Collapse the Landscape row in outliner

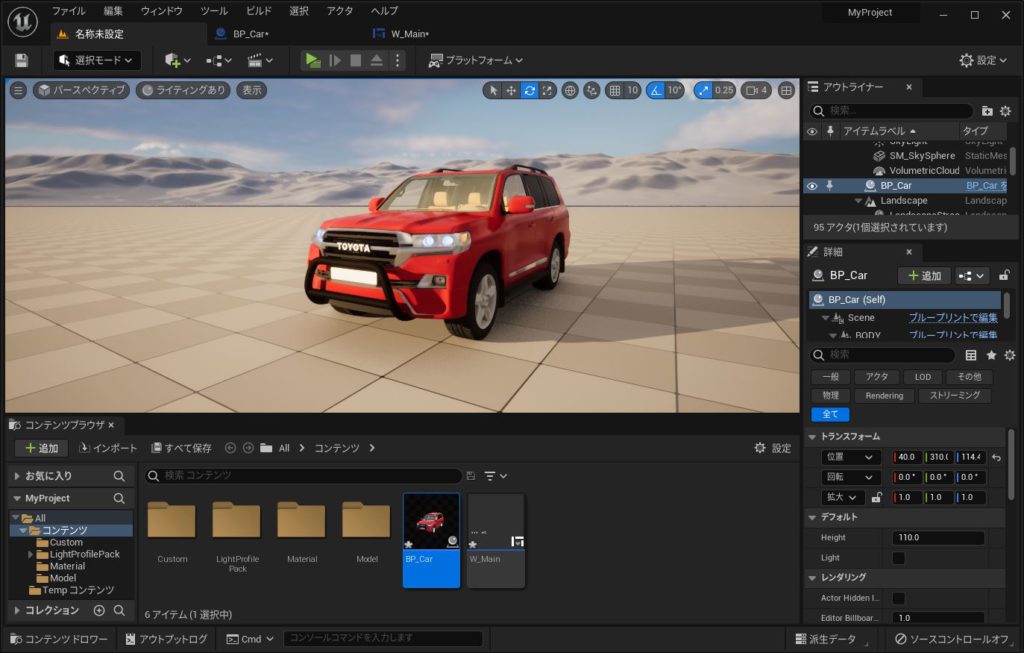(858, 201)
